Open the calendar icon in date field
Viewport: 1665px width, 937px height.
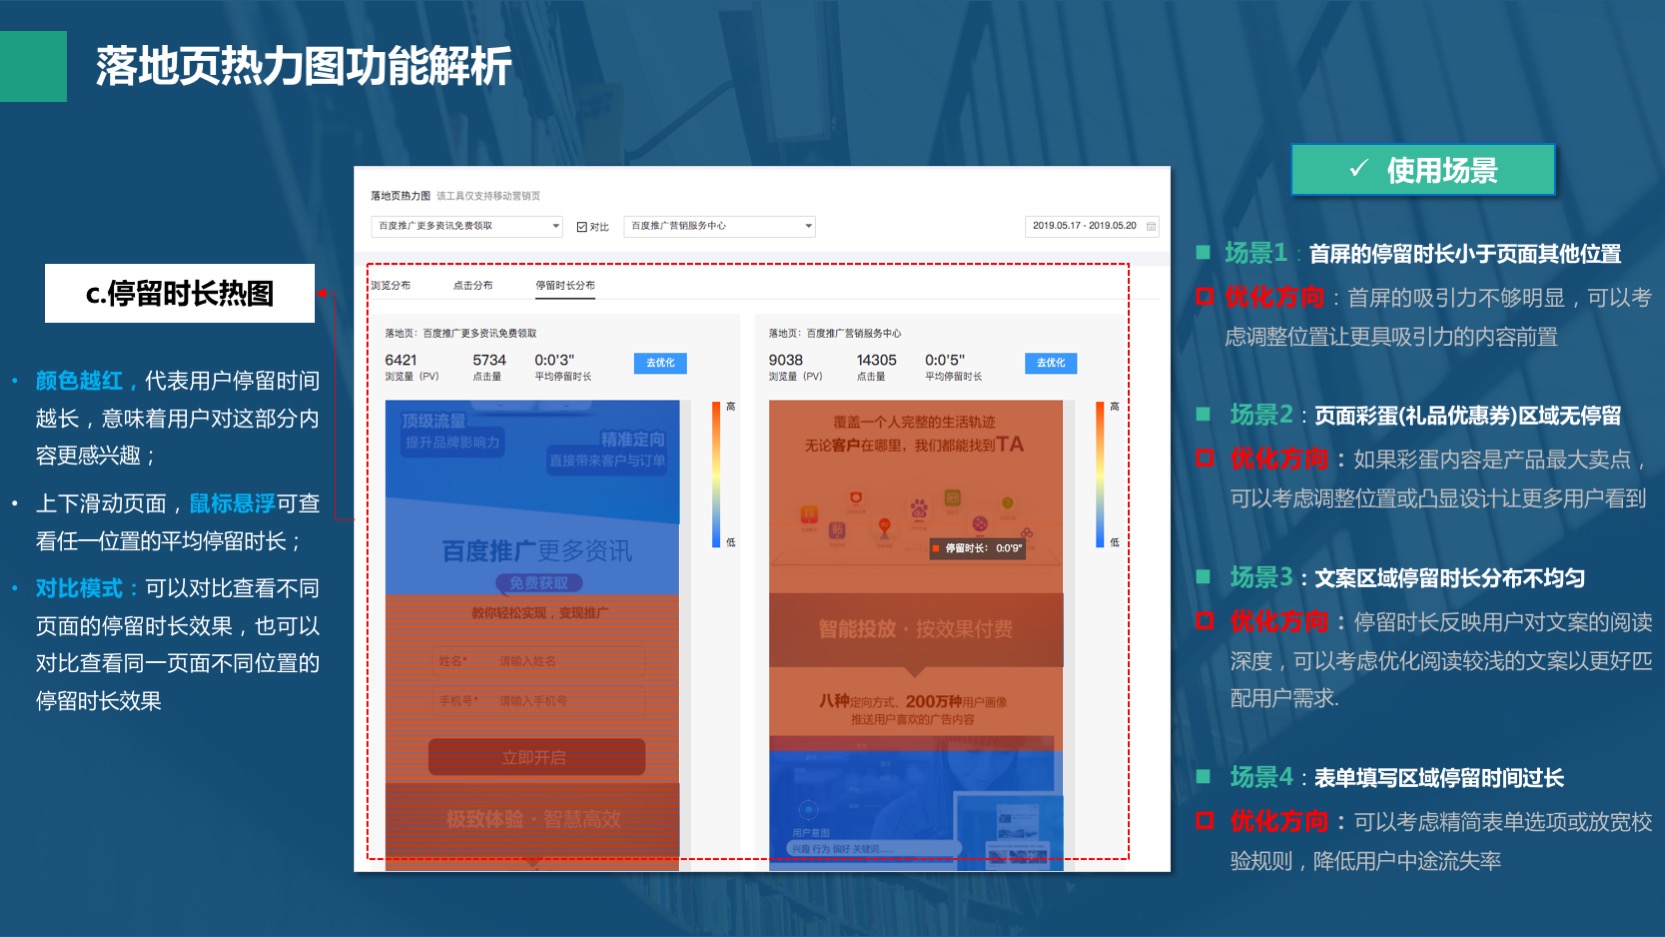pyautogui.click(x=1150, y=226)
